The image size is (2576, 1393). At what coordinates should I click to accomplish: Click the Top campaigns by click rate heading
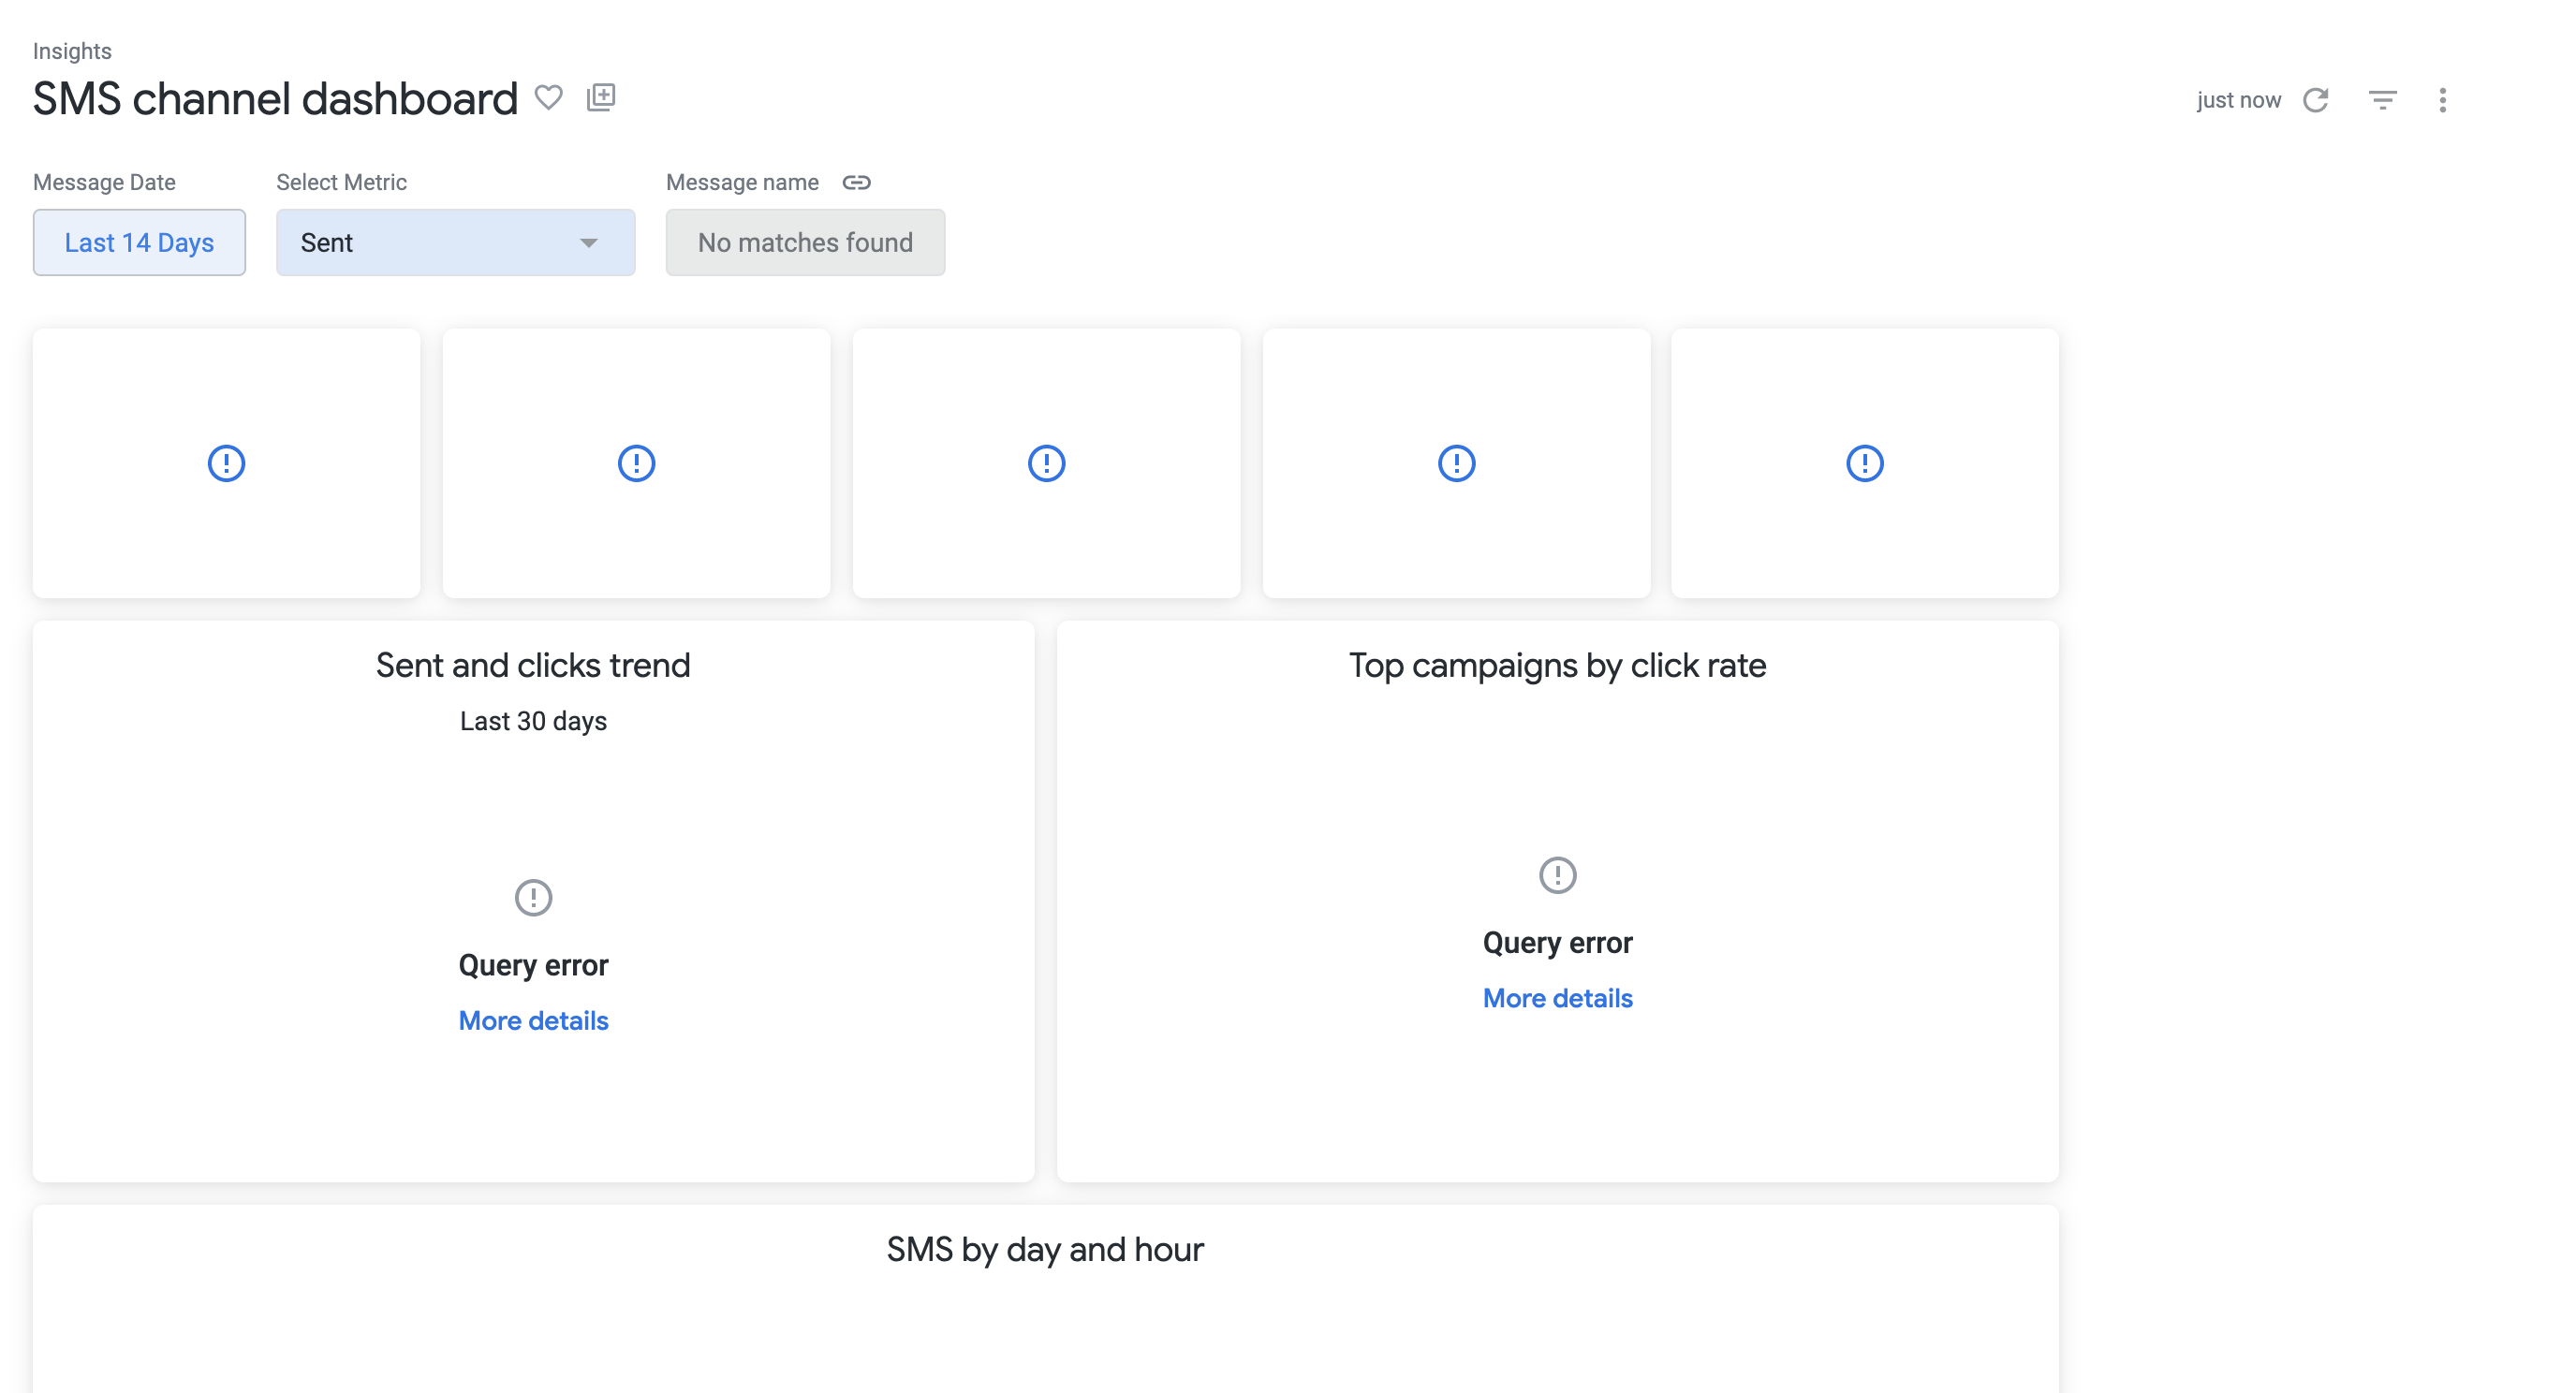click(x=1557, y=665)
